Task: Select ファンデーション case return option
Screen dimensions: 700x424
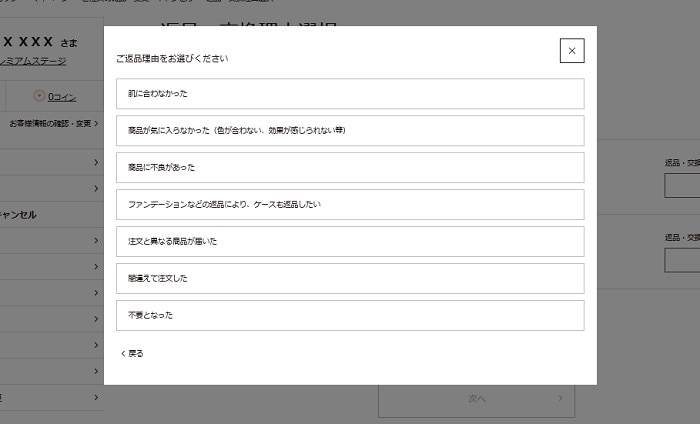Action: point(350,204)
